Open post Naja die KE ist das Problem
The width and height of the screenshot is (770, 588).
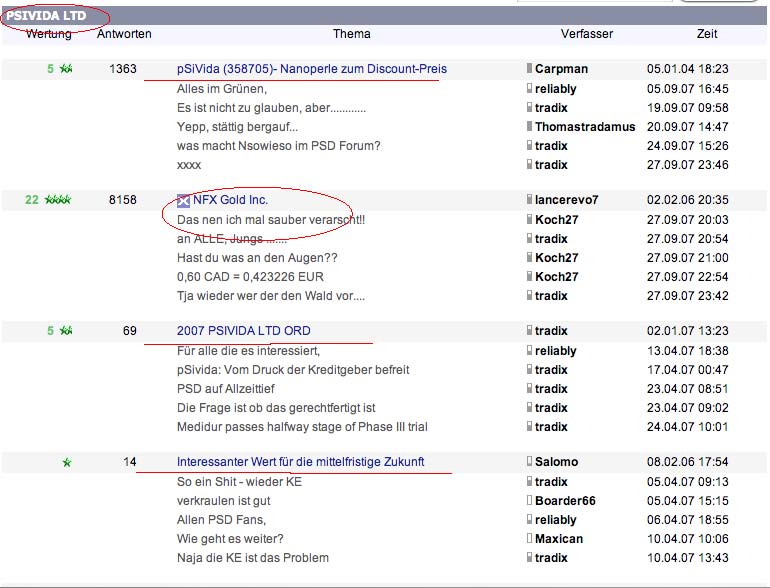tap(253, 558)
